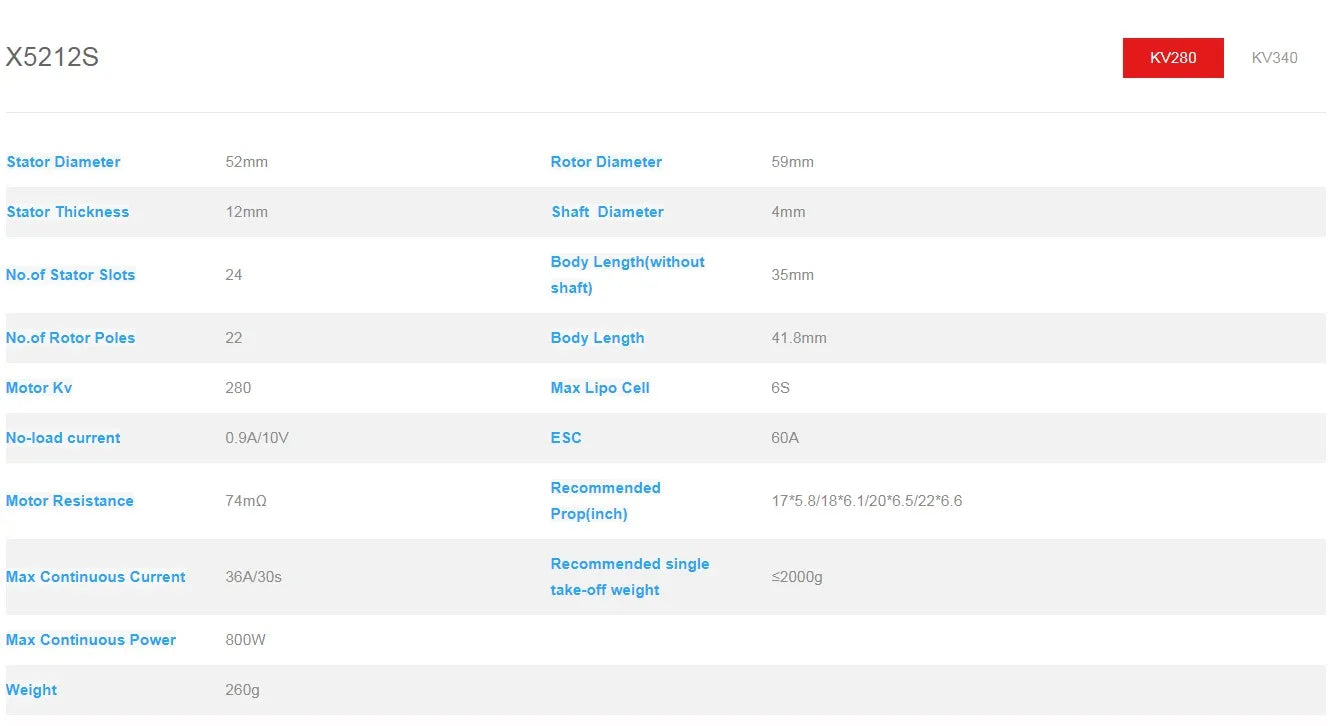The height and width of the screenshot is (726, 1336).
Task: Click the 41.8mm body length value
Action: click(799, 338)
